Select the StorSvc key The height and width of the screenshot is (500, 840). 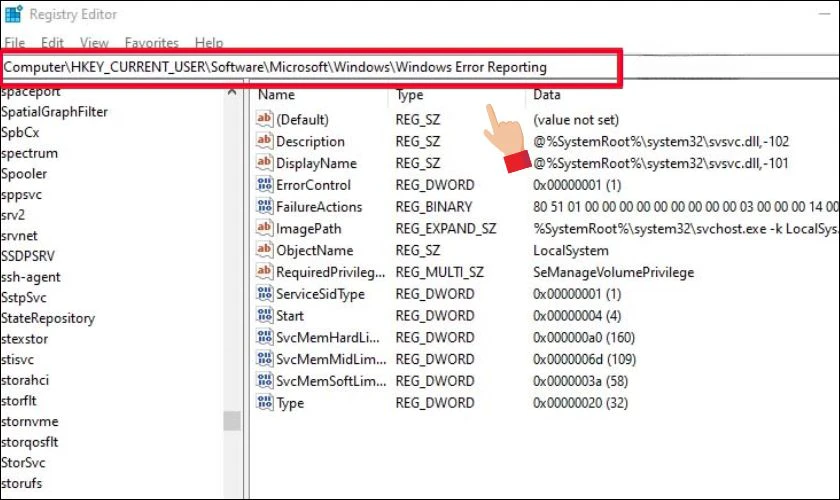[x=23, y=463]
